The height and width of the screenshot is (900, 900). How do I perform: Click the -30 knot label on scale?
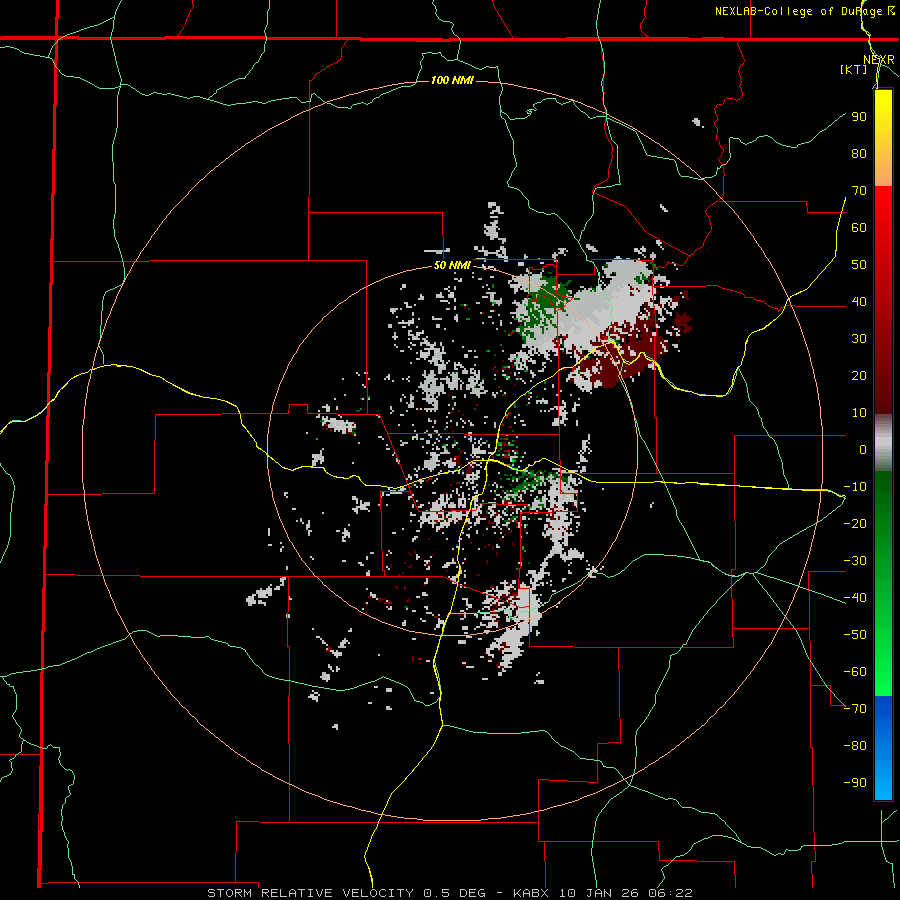point(855,561)
